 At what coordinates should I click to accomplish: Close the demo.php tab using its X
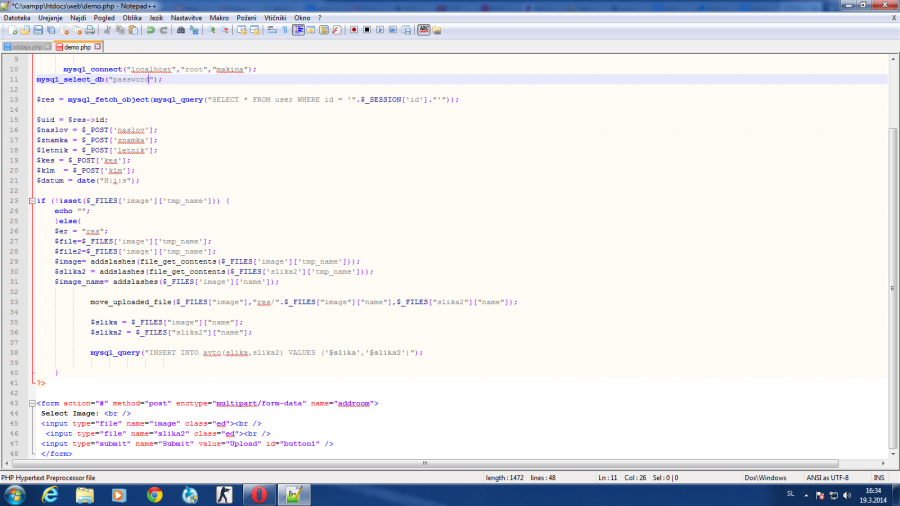click(98, 46)
